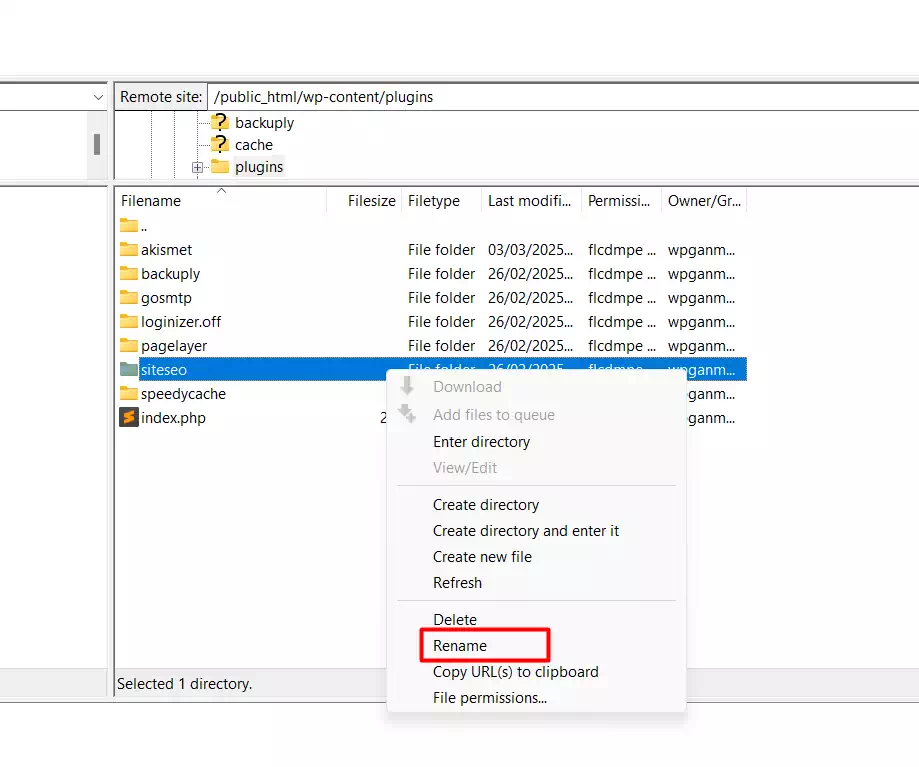Select the siteseo file name
This screenshot has height=767, width=919.
point(164,370)
